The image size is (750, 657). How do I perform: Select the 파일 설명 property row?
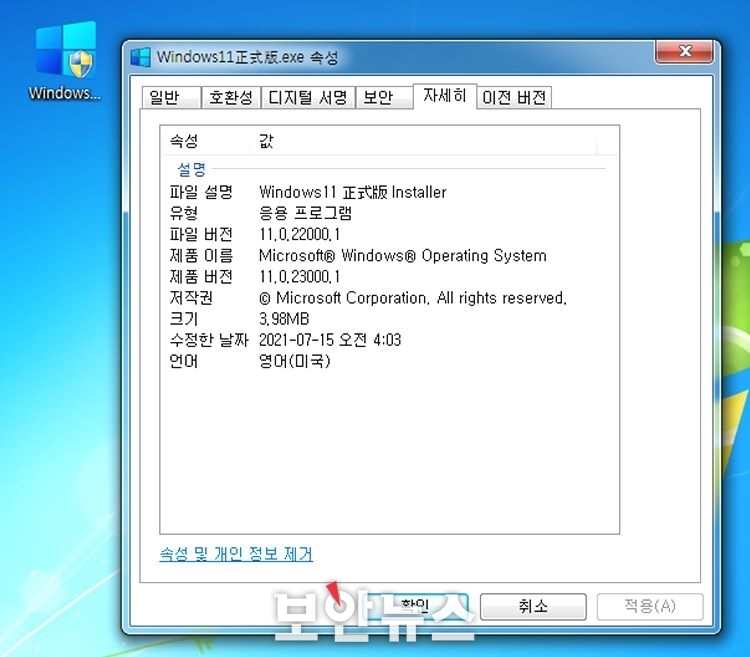pos(389,192)
